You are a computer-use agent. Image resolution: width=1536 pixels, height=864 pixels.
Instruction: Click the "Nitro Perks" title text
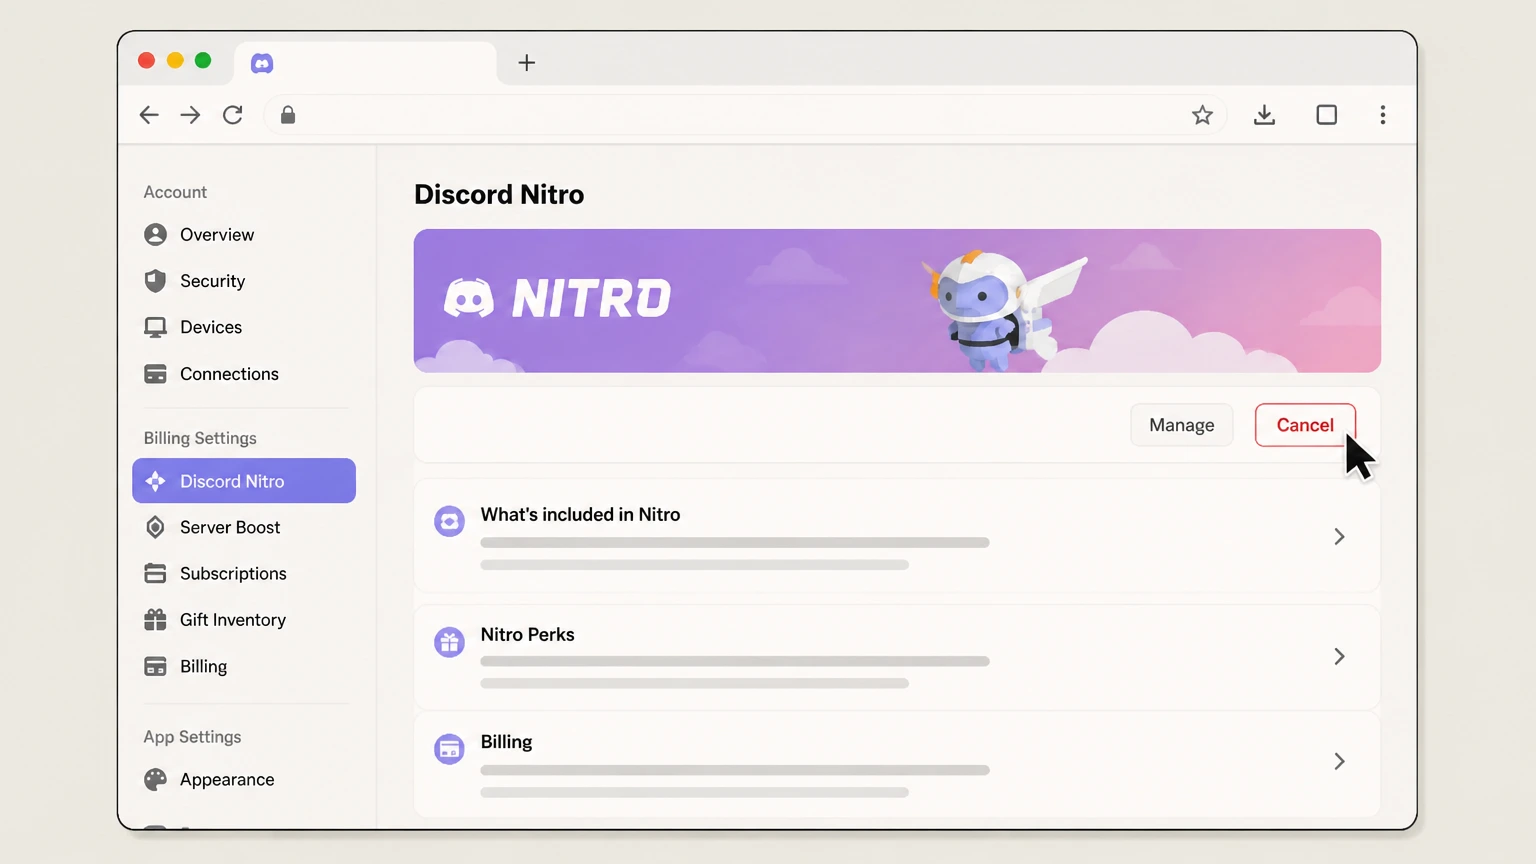coord(527,634)
